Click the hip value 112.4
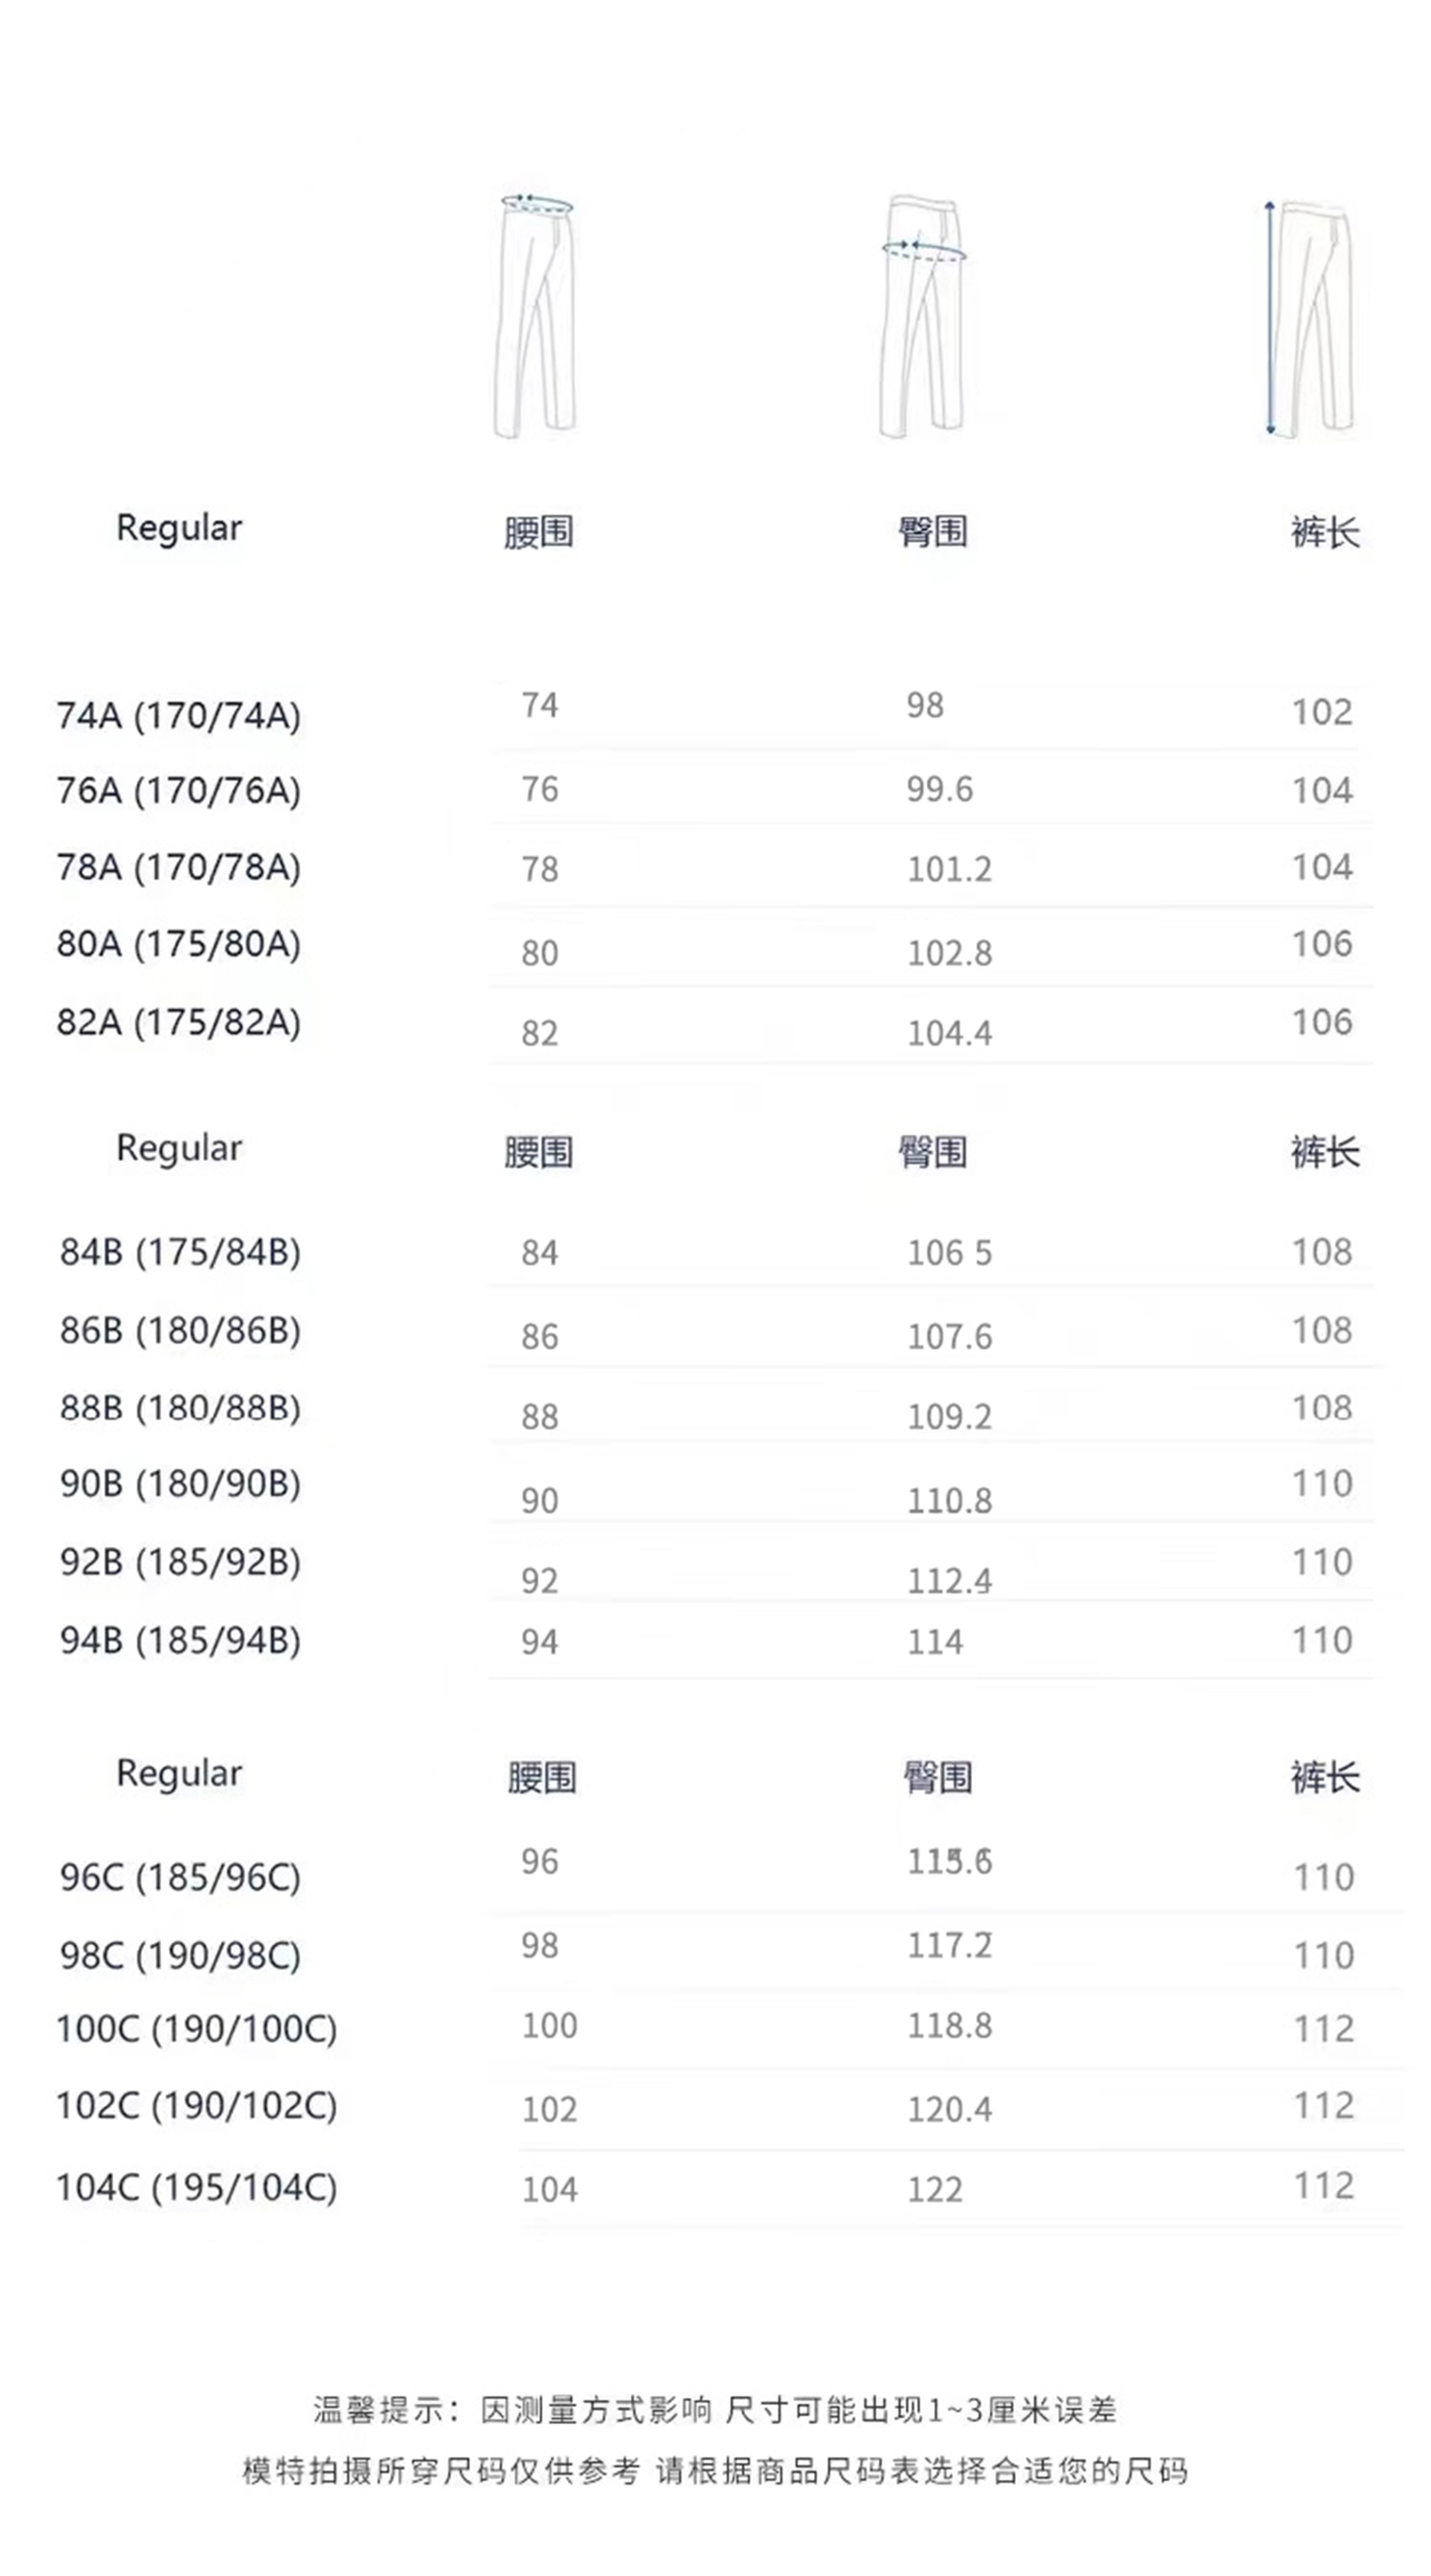The image size is (1431, 2576). [949, 1581]
